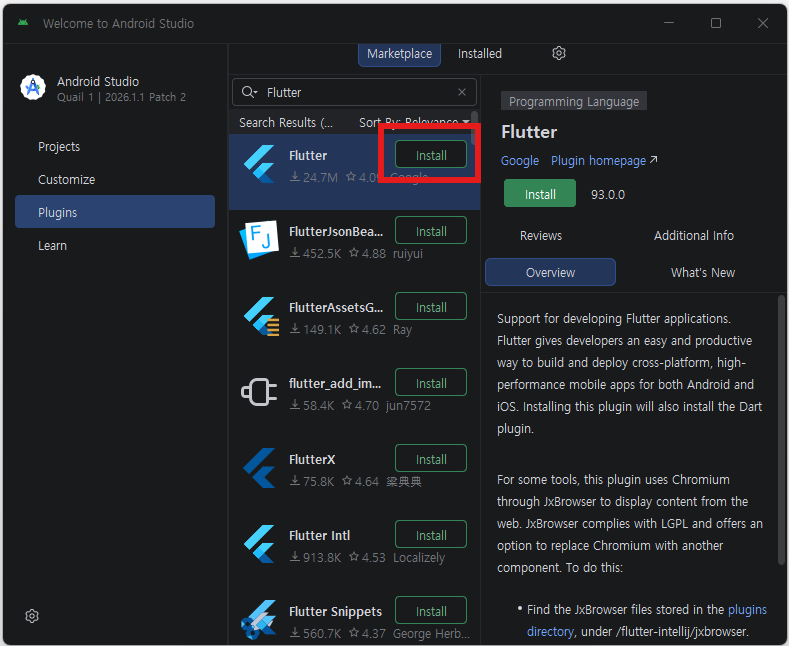Screen dimensions: 789x646
Task: Install Flutter from the list row
Action: (x=431, y=155)
